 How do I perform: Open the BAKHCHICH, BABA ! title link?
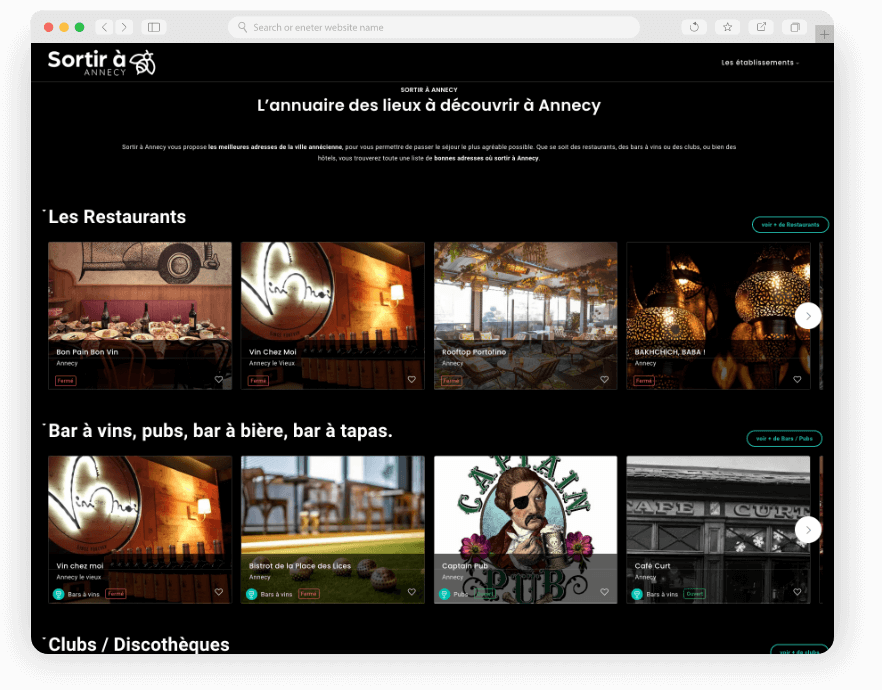pos(670,352)
